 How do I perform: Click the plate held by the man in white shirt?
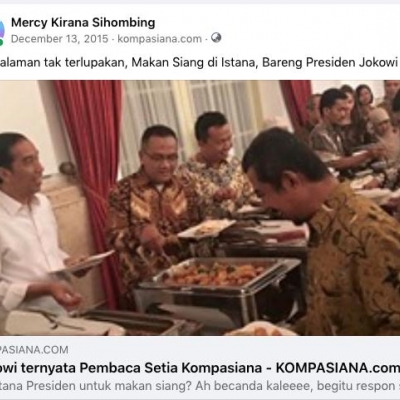[x=88, y=260]
